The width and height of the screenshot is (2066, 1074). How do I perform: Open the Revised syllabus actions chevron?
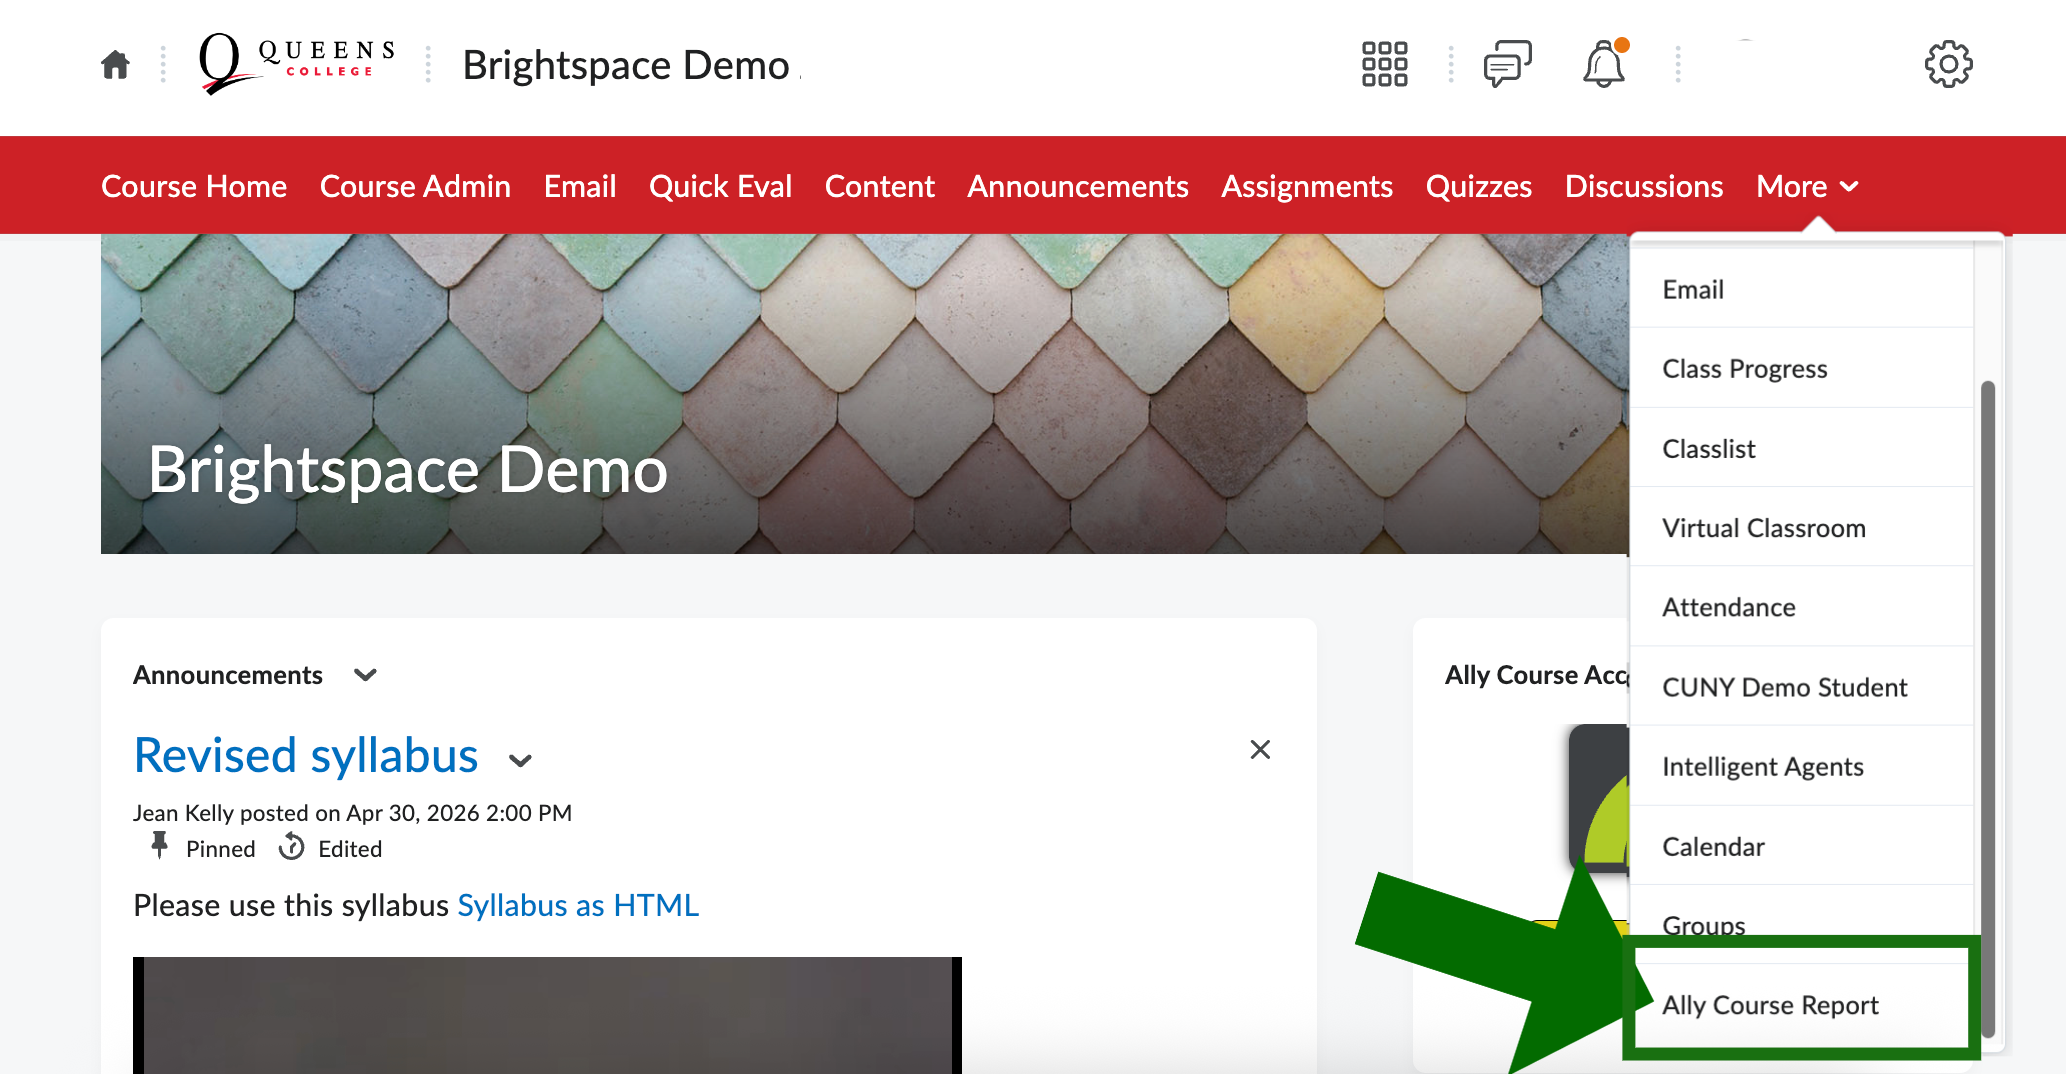tap(520, 761)
